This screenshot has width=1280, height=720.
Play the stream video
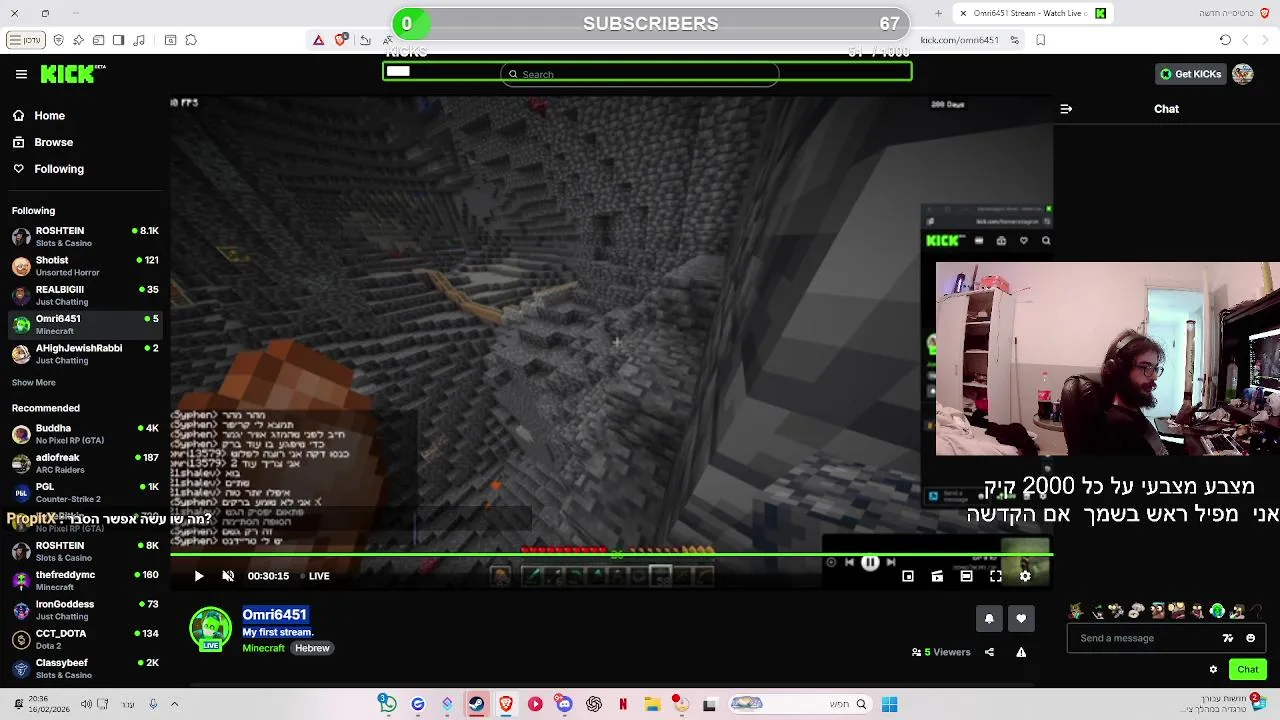(198, 576)
